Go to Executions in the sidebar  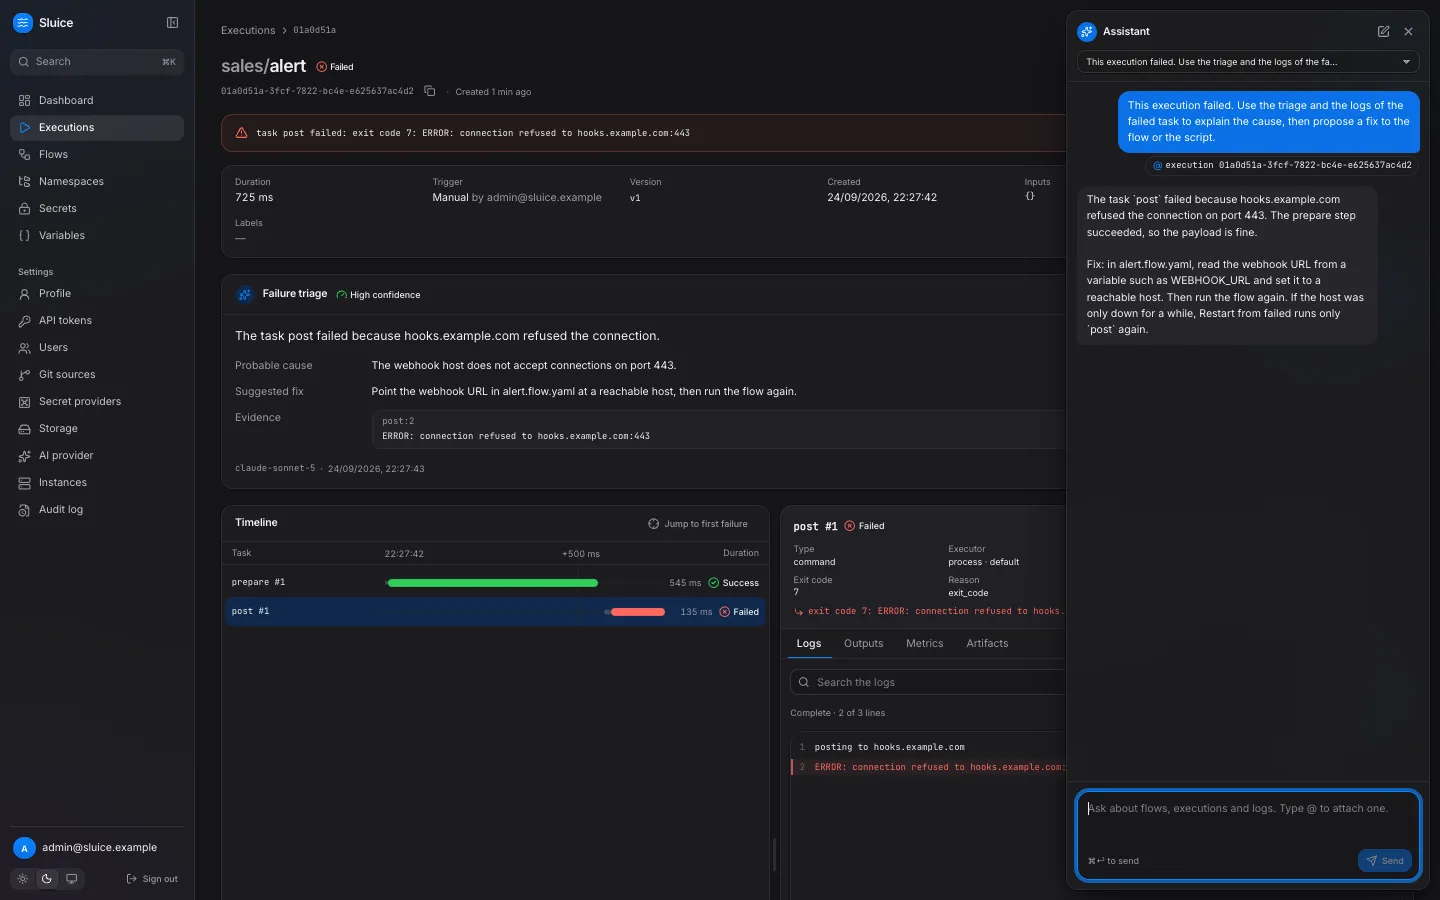(x=97, y=127)
